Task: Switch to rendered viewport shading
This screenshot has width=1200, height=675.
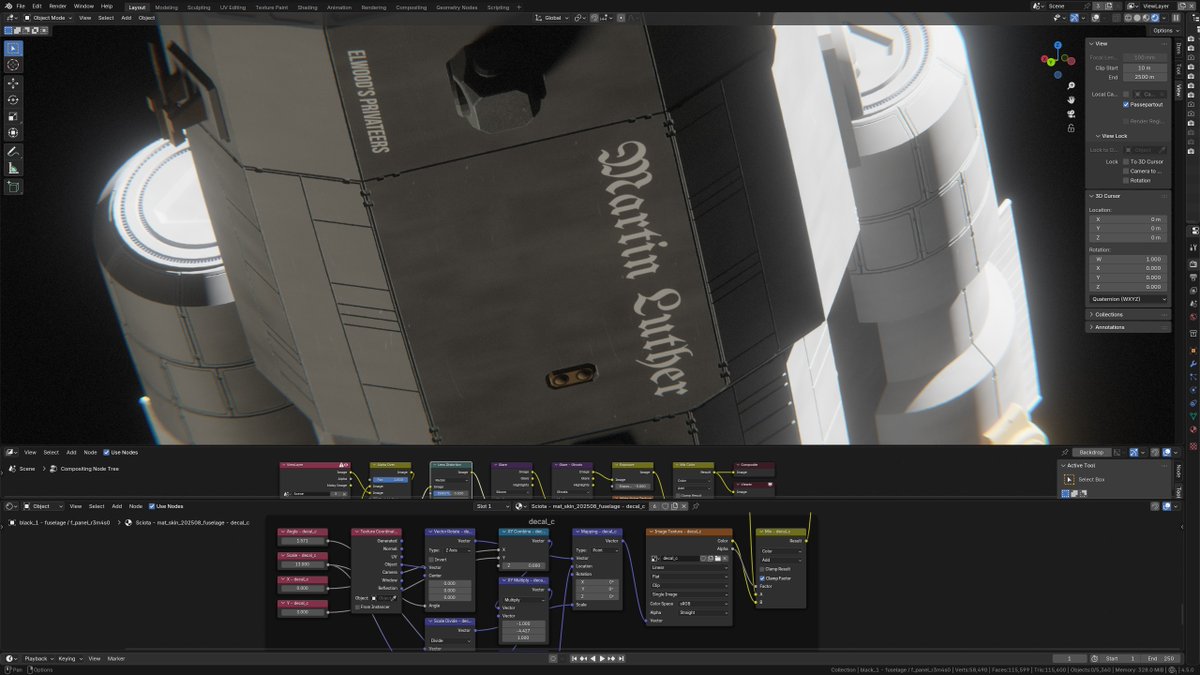Action: point(1155,18)
